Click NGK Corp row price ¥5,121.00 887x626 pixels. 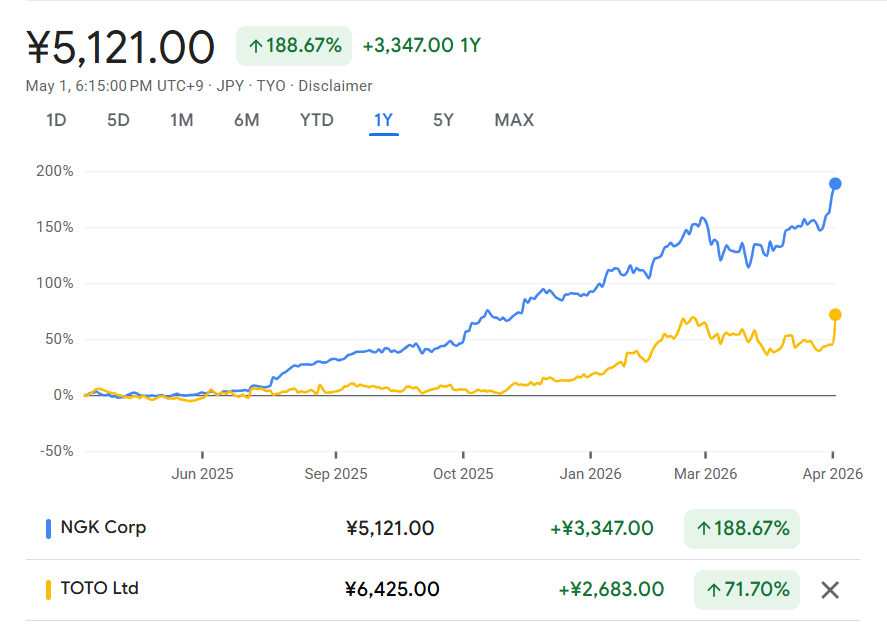390,528
